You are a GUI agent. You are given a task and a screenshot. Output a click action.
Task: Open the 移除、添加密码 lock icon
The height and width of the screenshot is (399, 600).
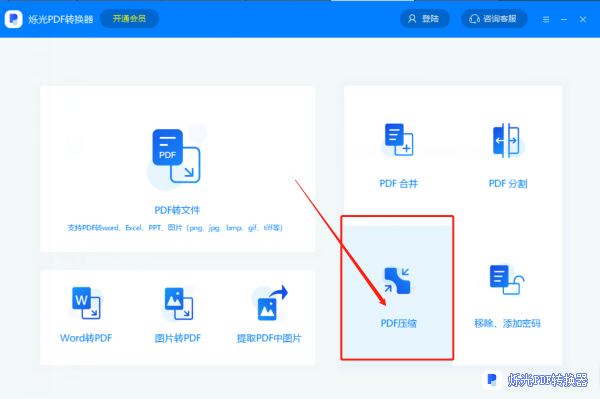506,279
